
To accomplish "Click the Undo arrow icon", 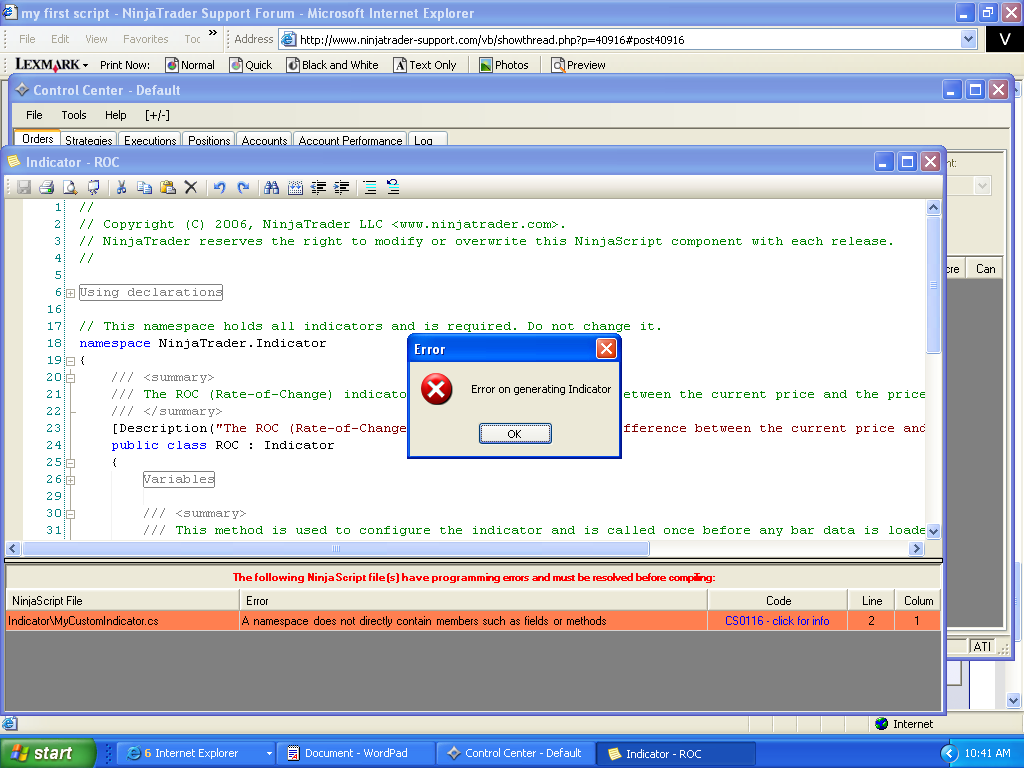I will 219,187.
